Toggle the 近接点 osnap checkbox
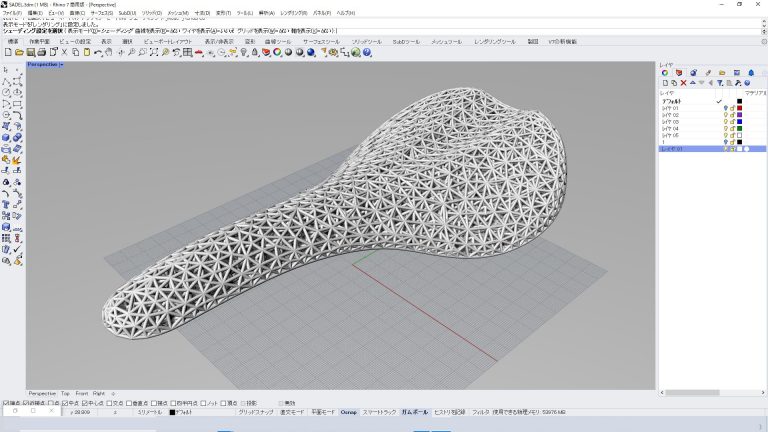Screen dimensions: 768x432 tap(26, 403)
